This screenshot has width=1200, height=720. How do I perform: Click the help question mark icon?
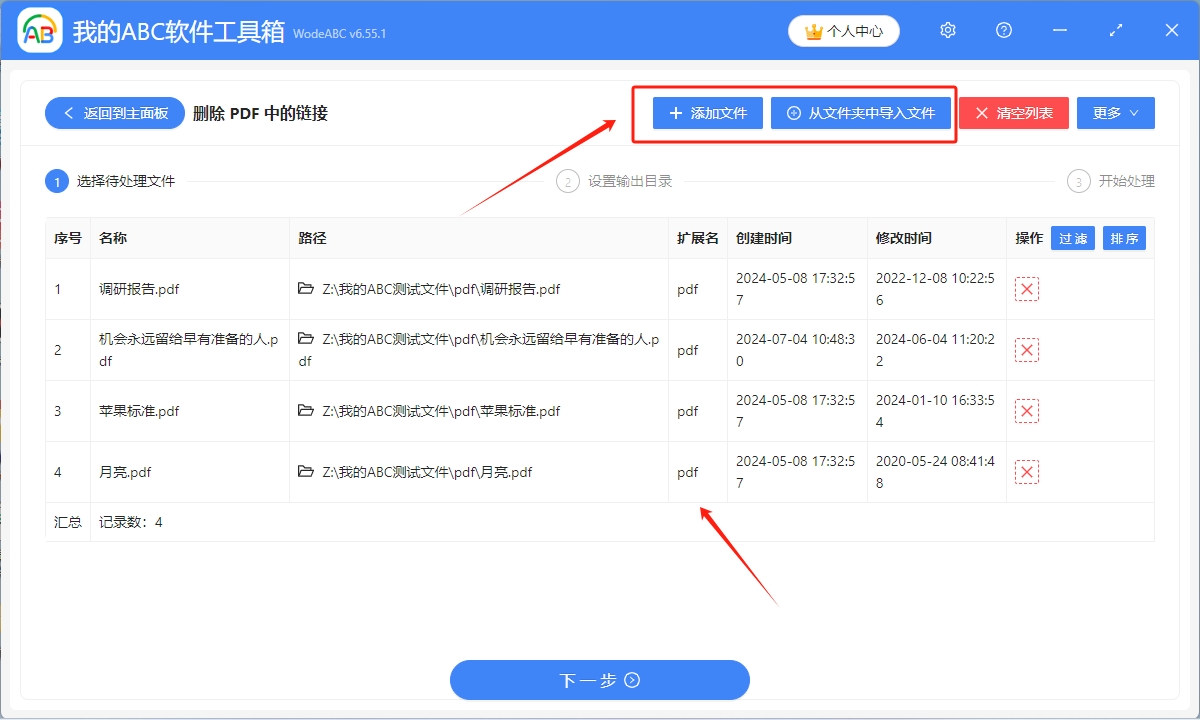[1003, 30]
